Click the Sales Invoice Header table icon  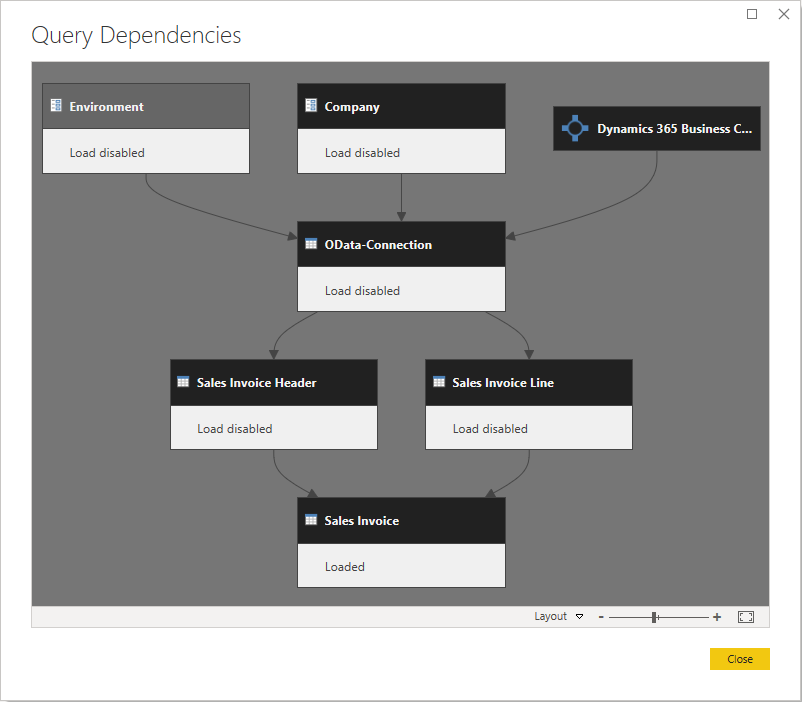pyautogui.click(x=183, y=382)
